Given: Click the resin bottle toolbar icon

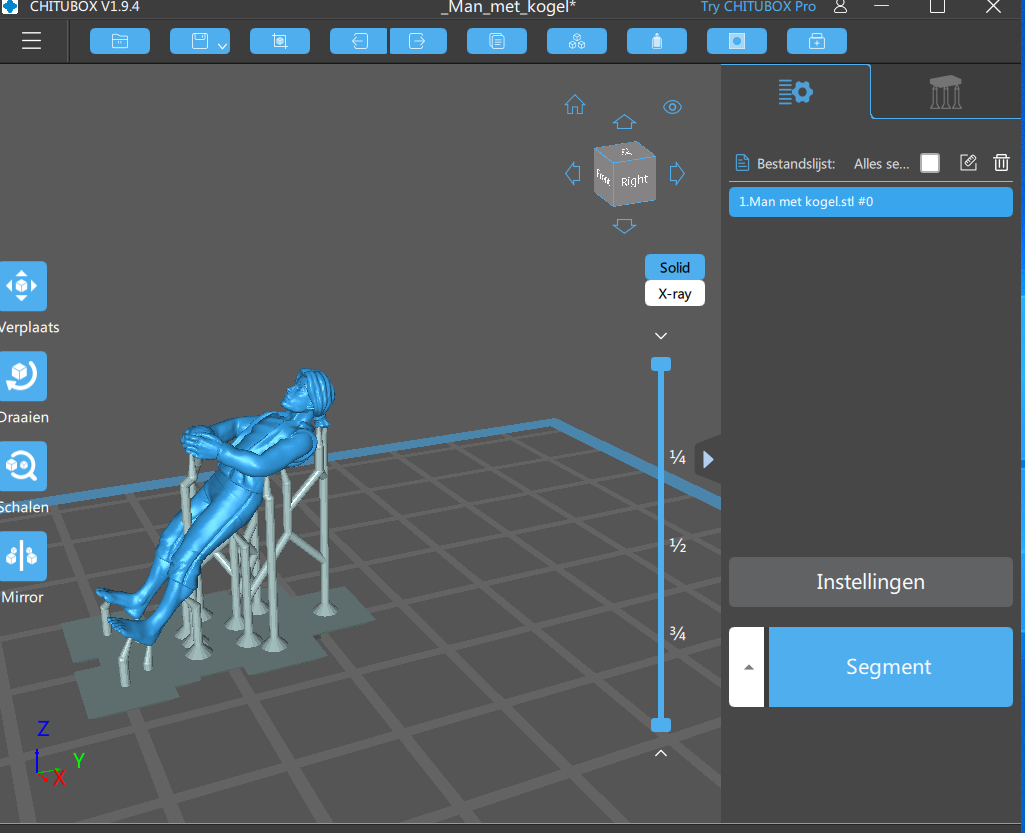Looking at the screenshot, I should pos(657,41).
